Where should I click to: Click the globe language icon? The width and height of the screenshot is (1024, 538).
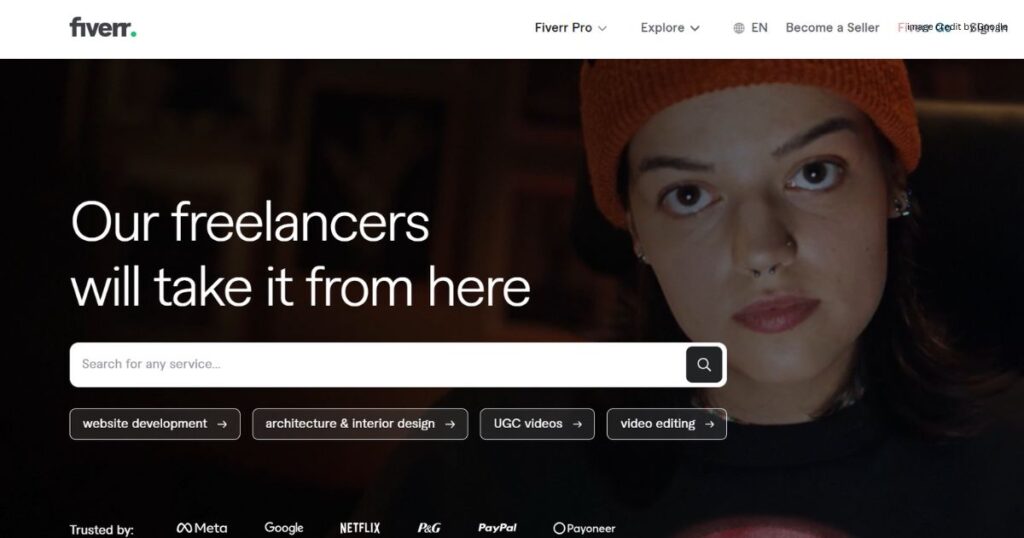[x=739, y=28]
